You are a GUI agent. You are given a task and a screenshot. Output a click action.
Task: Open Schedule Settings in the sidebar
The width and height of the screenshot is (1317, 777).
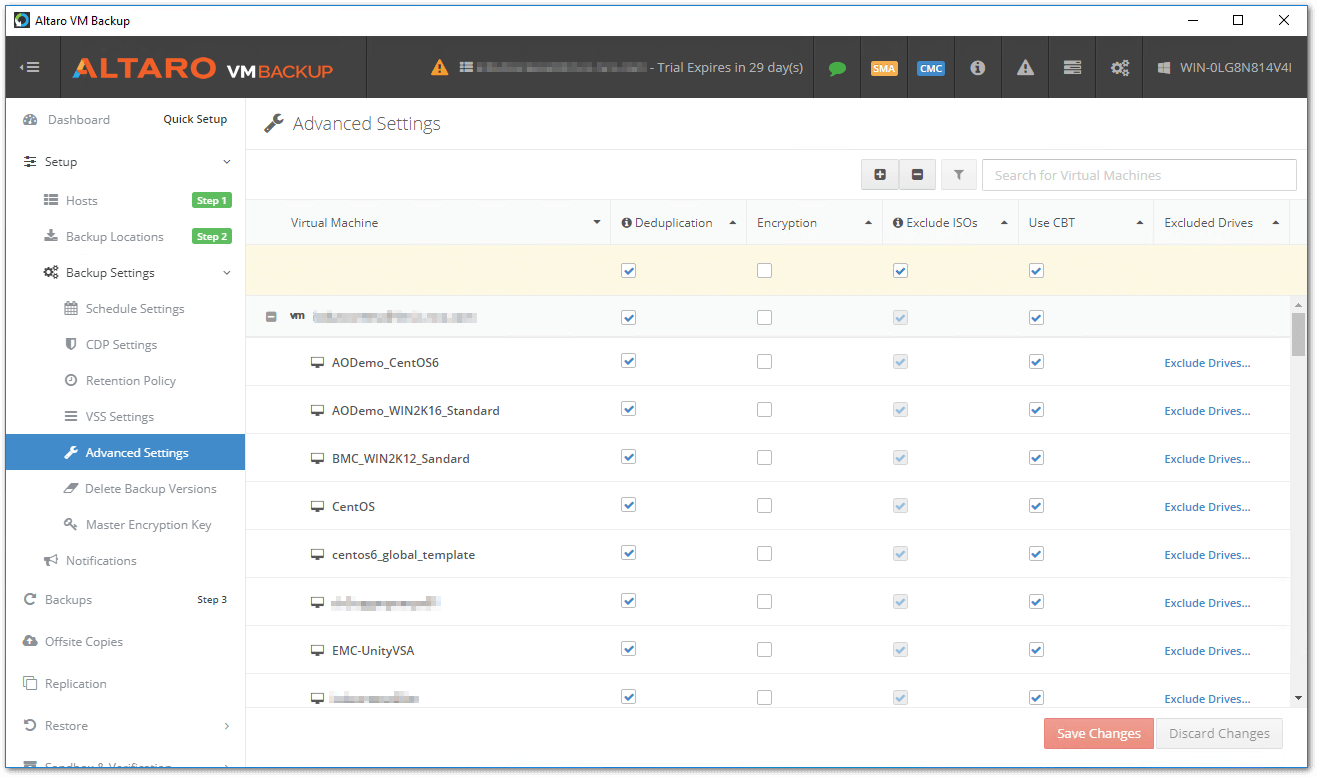point(125,309)
